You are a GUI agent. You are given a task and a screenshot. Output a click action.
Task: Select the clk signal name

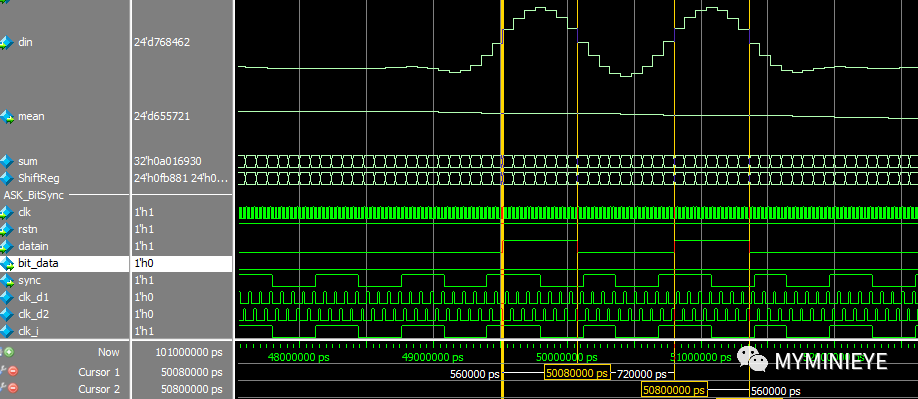24,212
